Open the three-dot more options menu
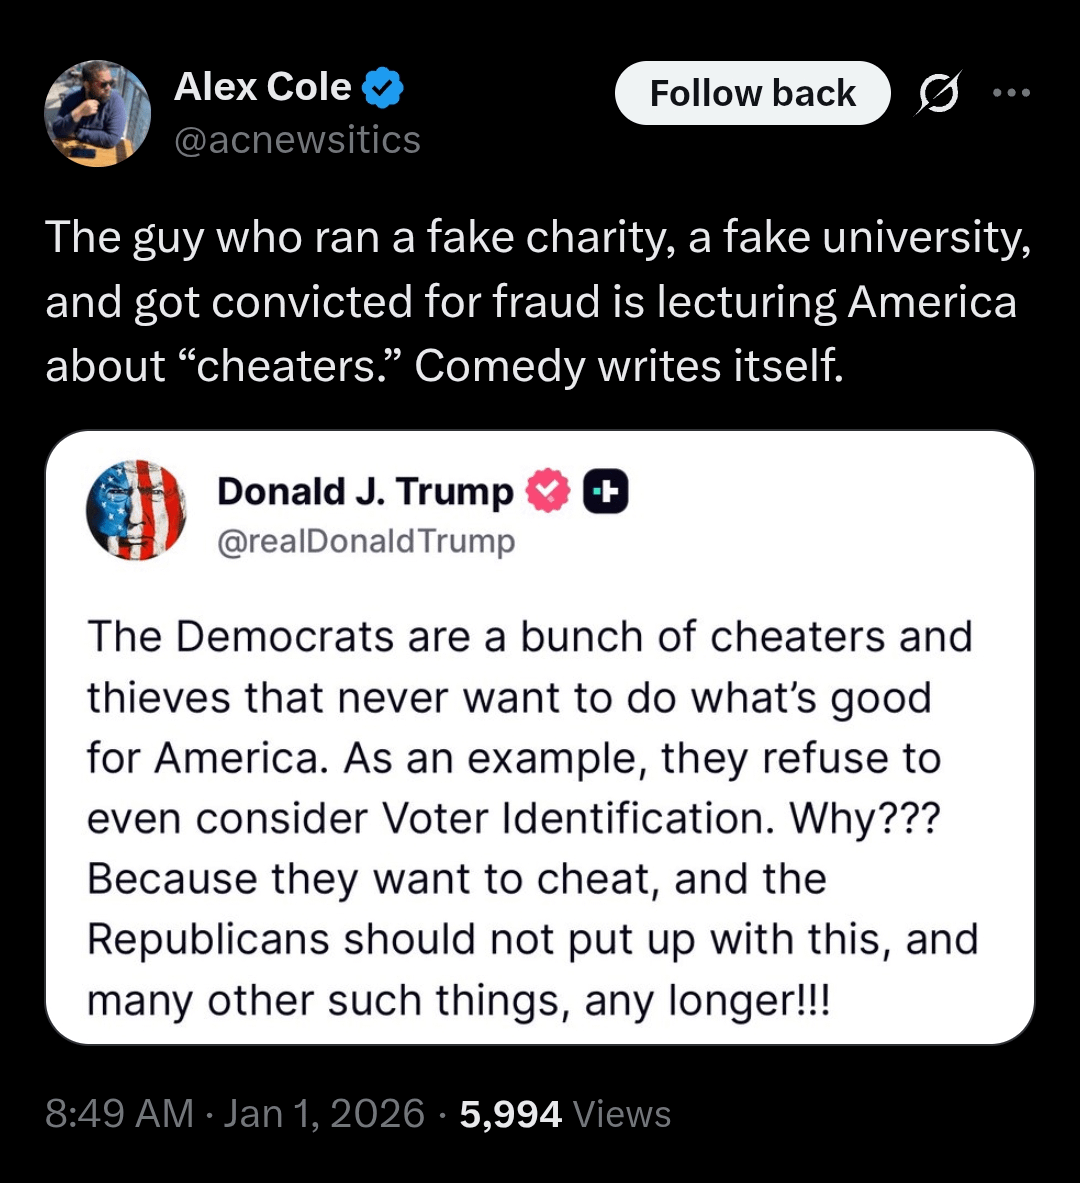Screen dimensions: 1080x1183 point(1011,93)
